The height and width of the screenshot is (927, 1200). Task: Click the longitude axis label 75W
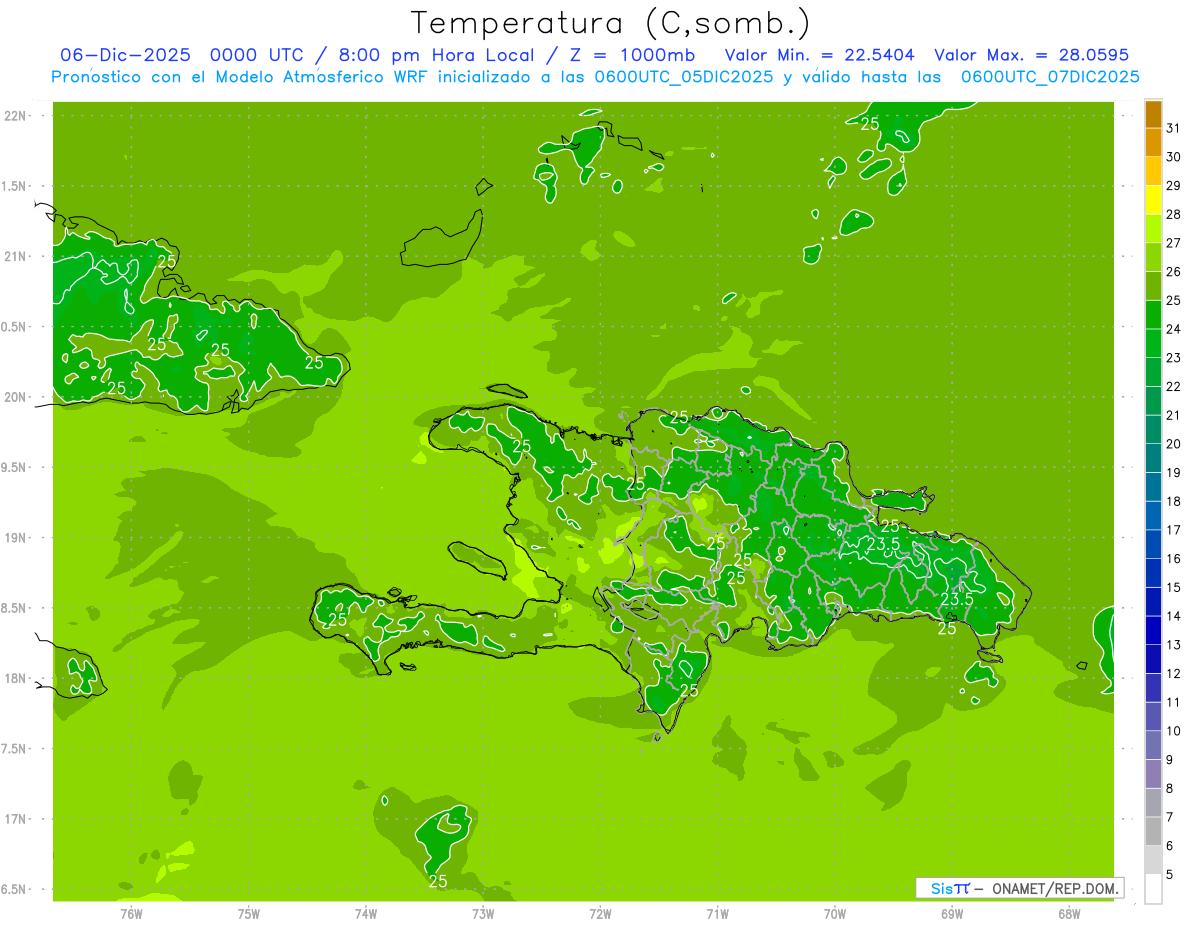[x=249, y=913]
